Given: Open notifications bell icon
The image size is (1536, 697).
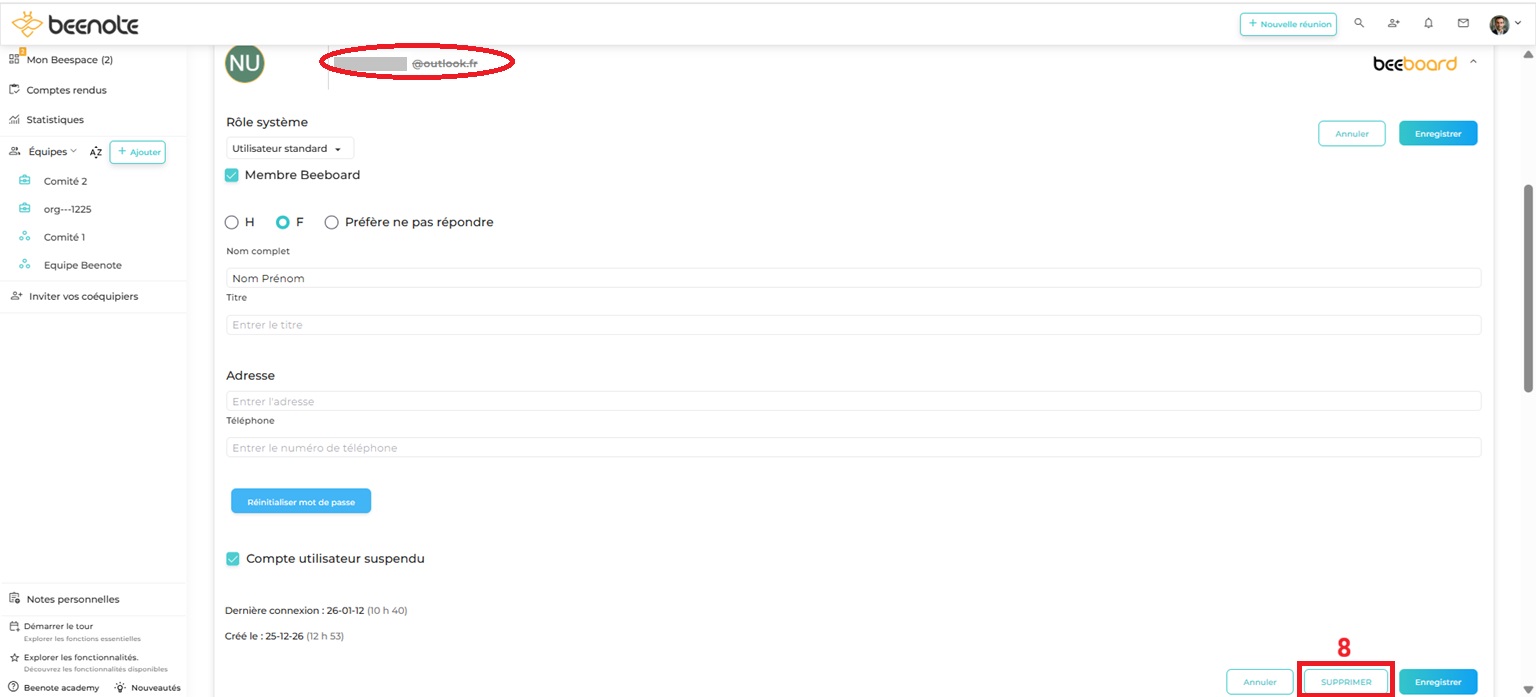Looking at the screenshot, I should pos(1428,23).
